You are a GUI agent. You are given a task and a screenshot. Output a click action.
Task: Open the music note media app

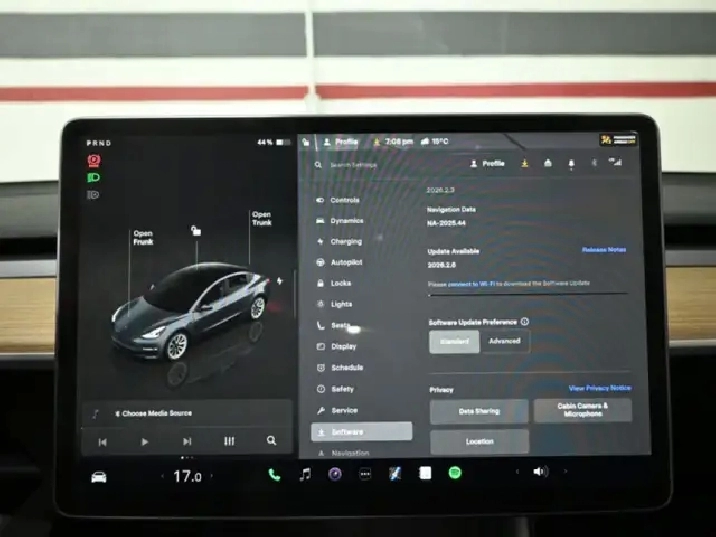(x=304, y=474)
